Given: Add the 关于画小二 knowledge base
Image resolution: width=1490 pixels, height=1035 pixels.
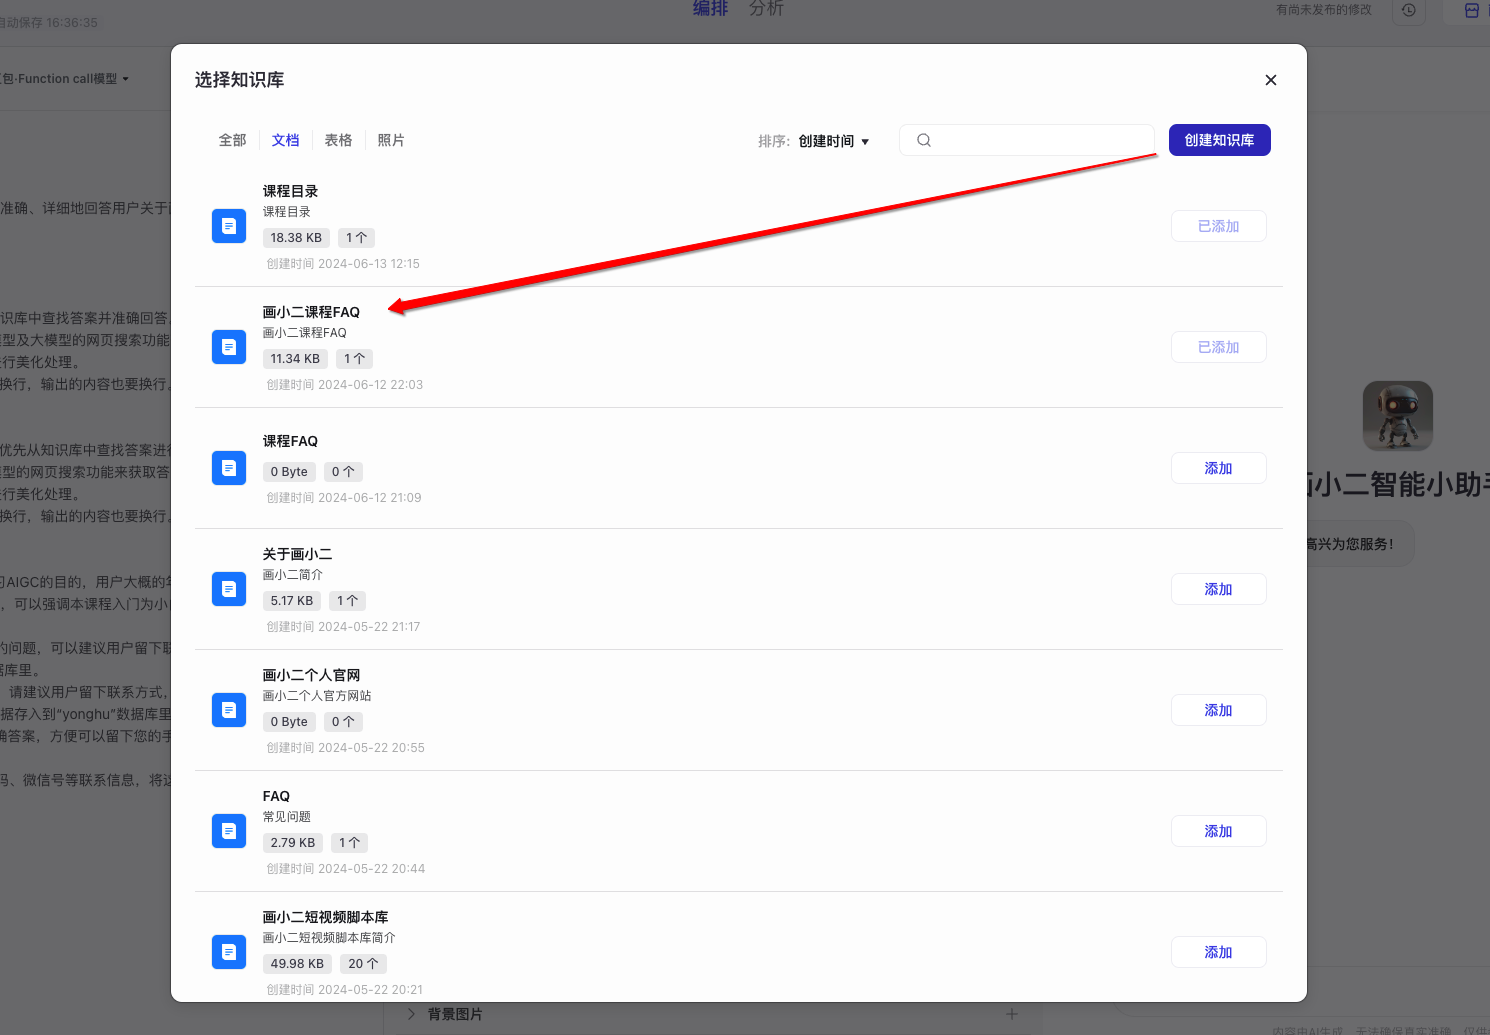Looking at the screenshot, I should click(x=1218, y=589).
